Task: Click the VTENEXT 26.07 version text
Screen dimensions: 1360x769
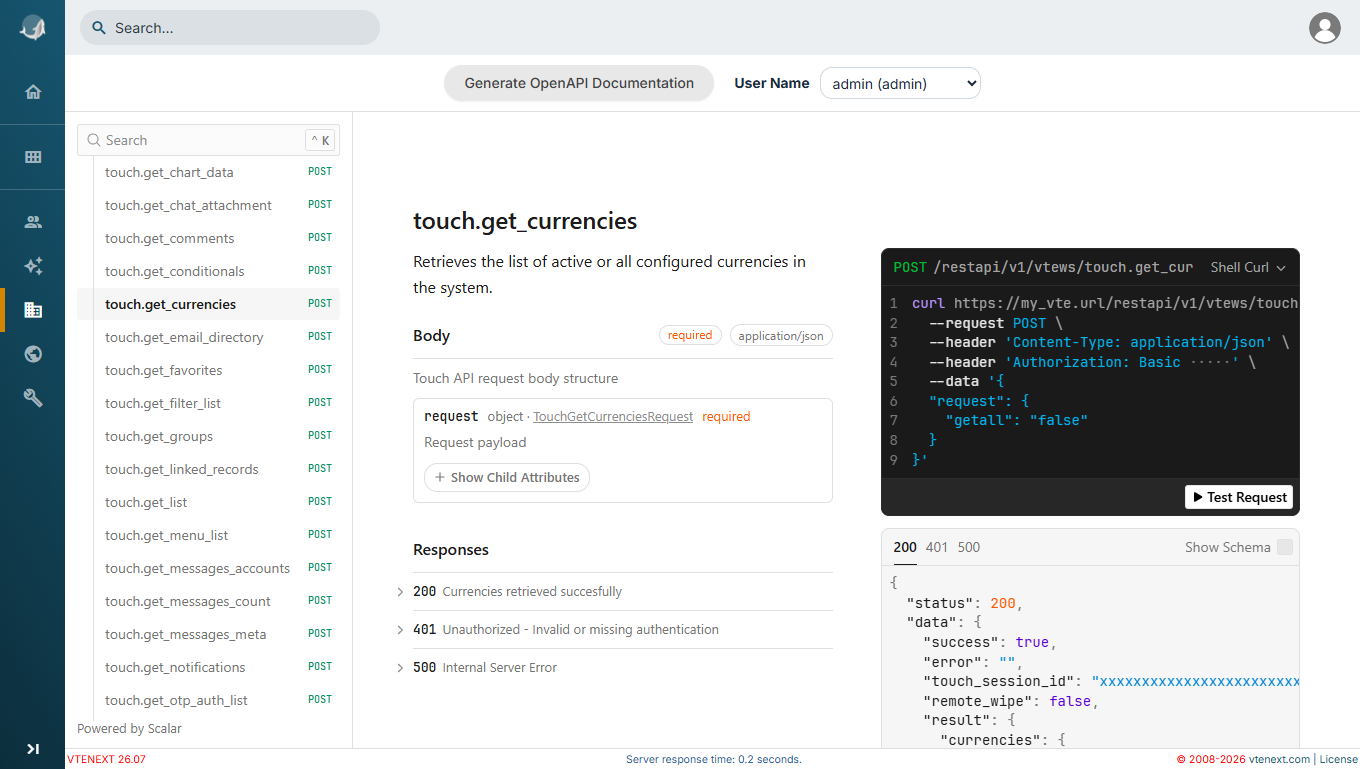Action: point(106,759)
